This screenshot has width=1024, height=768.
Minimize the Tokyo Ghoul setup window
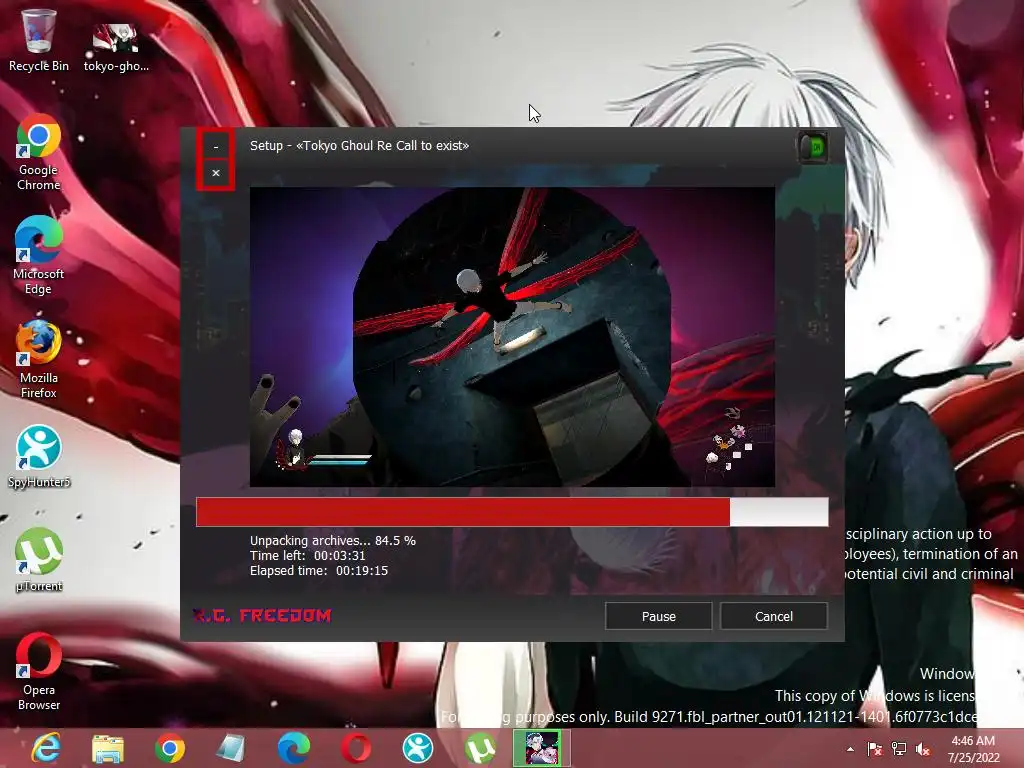pyautogui.click(x=216, y=148)
